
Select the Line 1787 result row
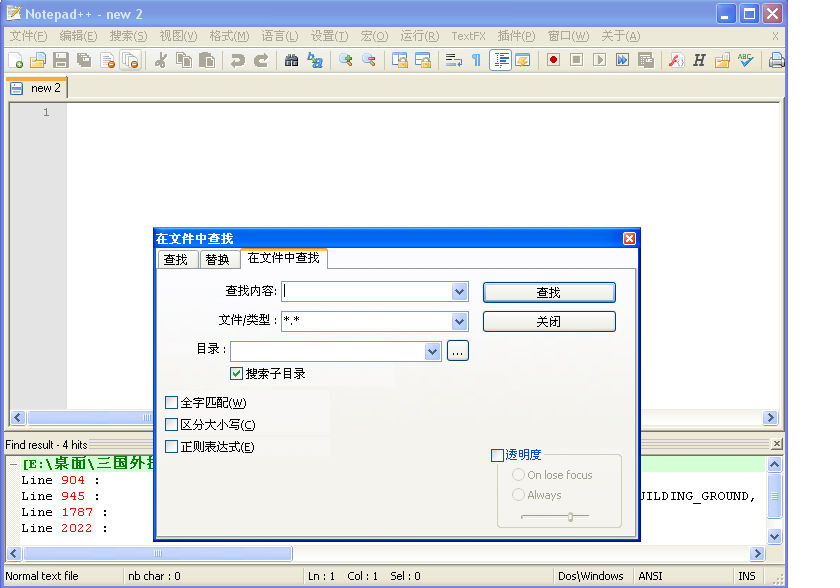64,512
